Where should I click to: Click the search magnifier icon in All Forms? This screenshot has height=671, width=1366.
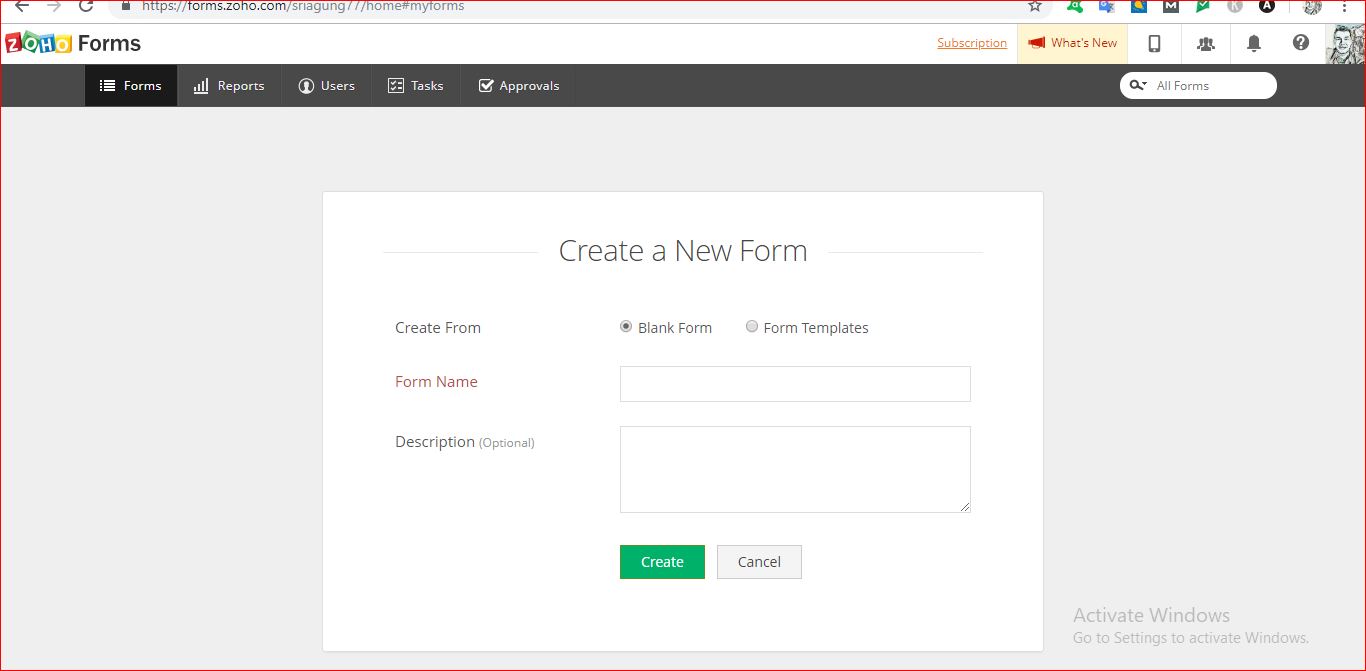click(x=1137, y=86)
